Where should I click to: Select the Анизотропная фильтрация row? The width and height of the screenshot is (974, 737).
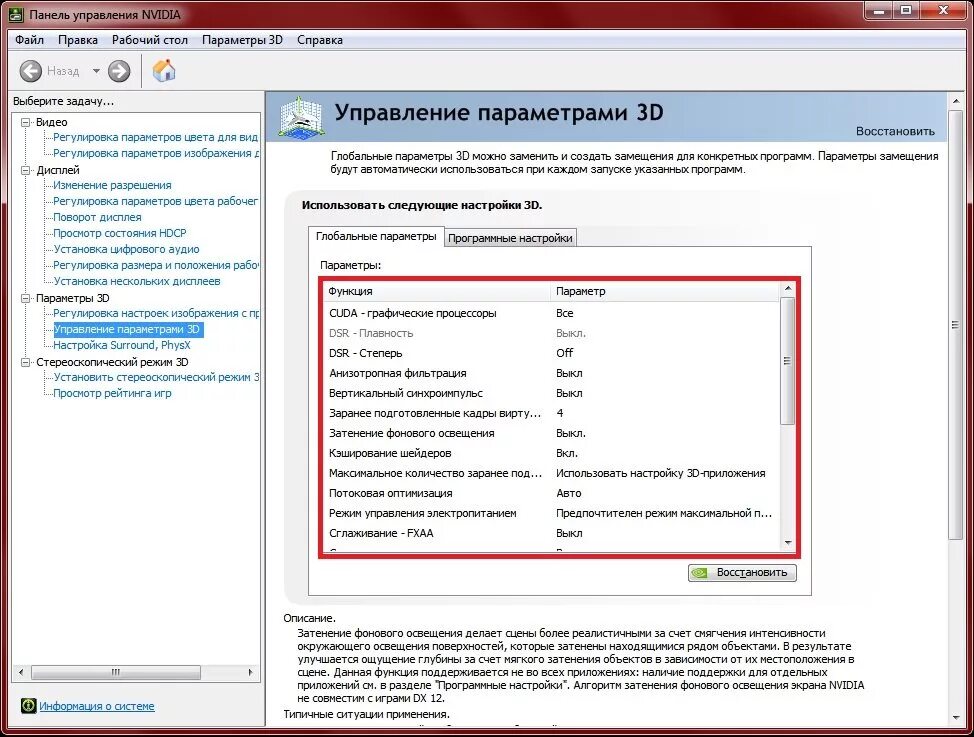click(x=551, y=373)
